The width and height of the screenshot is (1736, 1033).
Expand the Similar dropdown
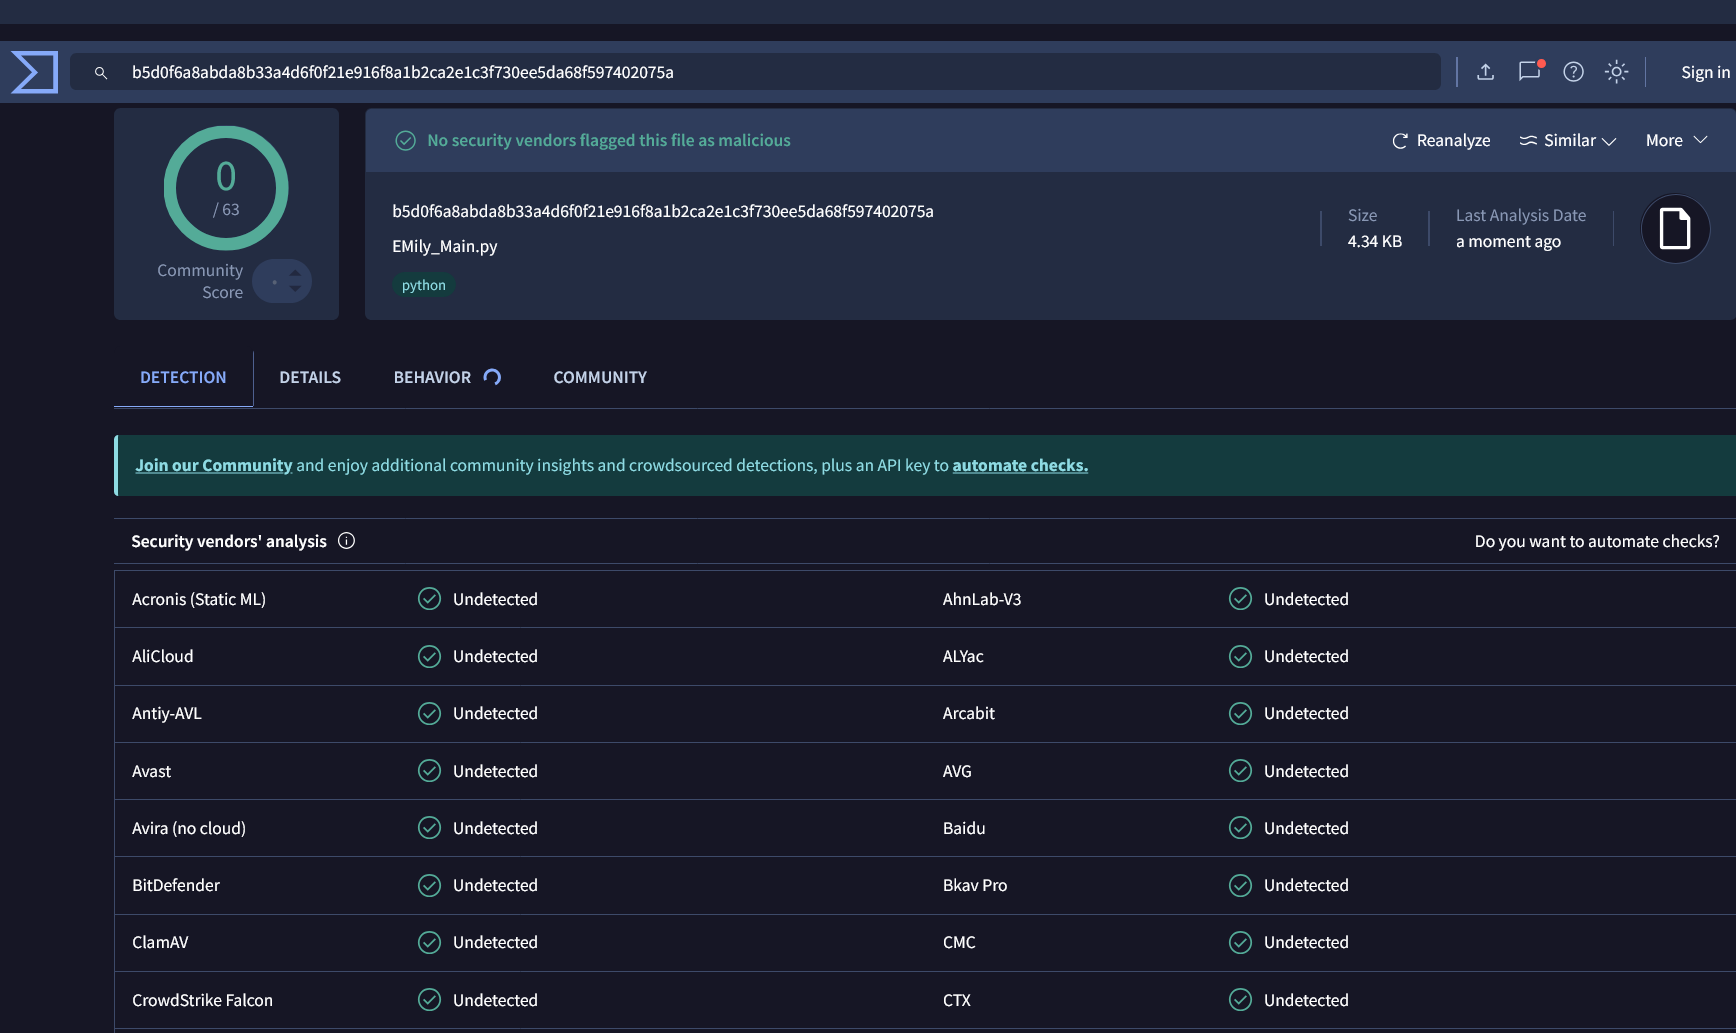[x=1567, y=141]
